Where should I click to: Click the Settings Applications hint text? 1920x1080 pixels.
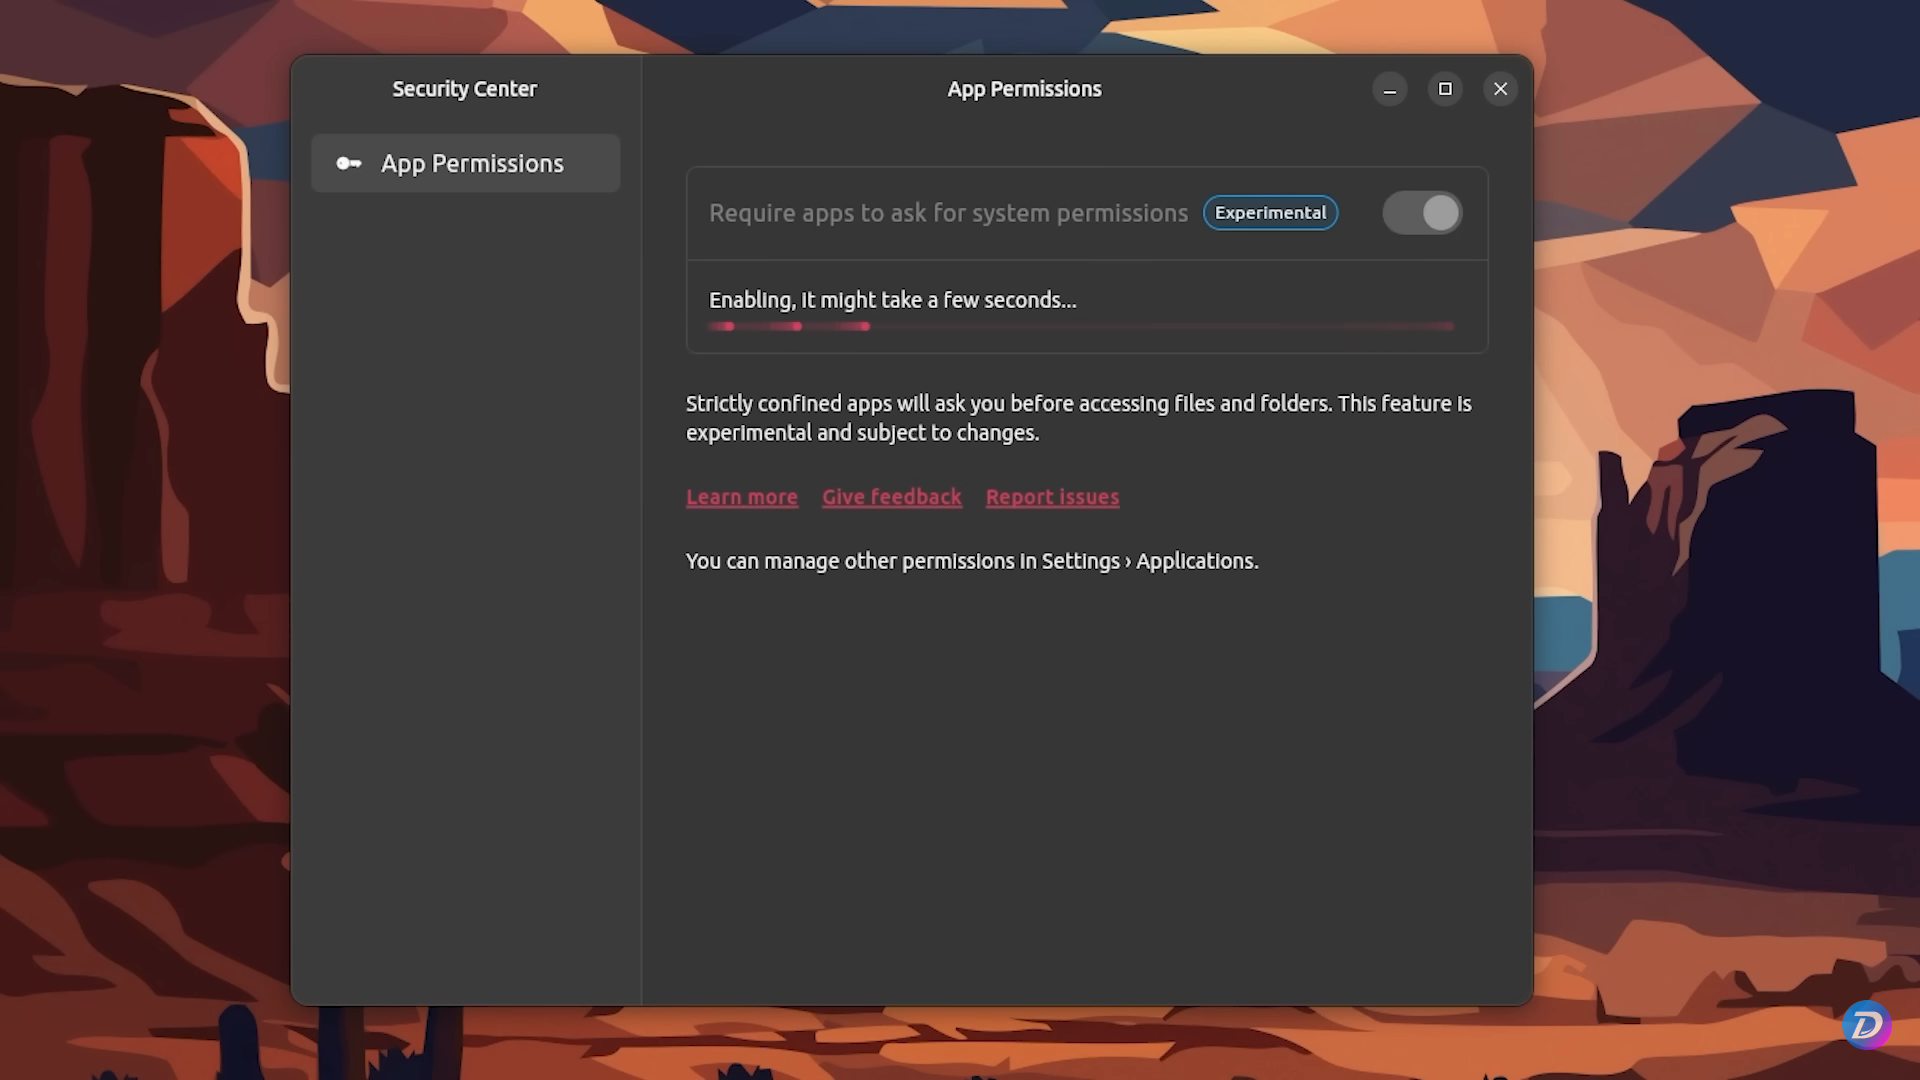pyautogui.click(x=971, y=561)
